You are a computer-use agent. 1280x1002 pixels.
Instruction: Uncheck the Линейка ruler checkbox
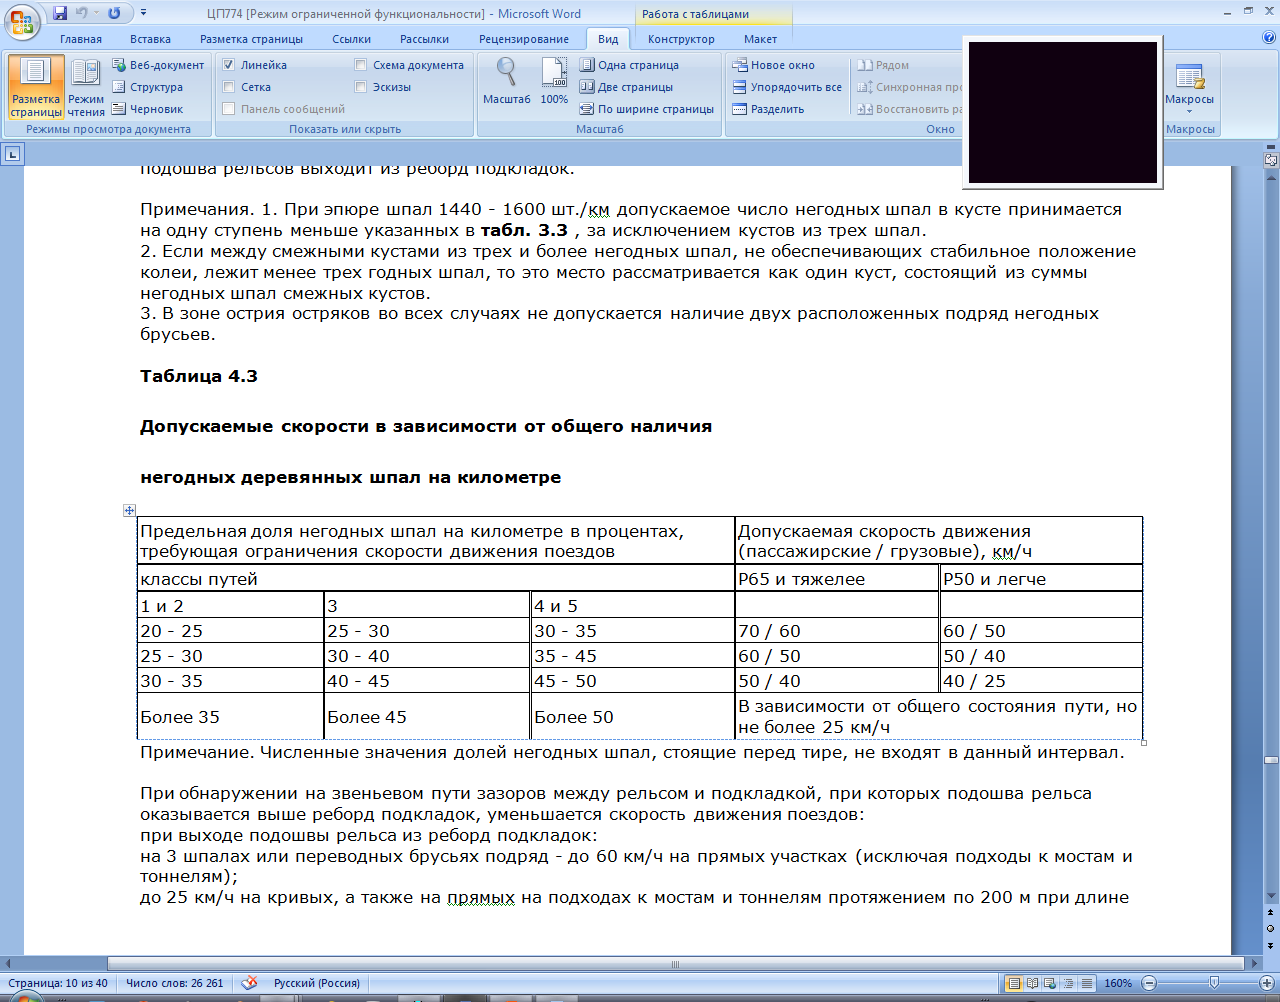click(228, 65)
